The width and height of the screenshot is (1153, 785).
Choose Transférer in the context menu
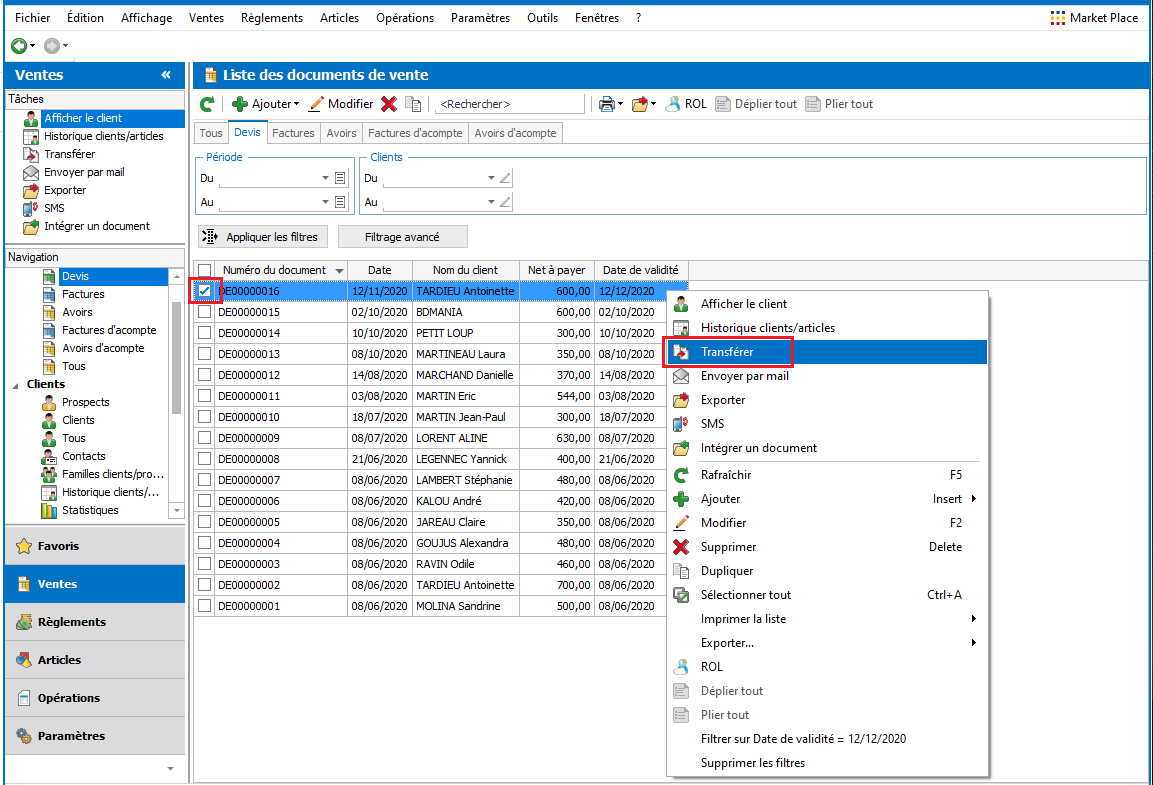coord(727,352)
